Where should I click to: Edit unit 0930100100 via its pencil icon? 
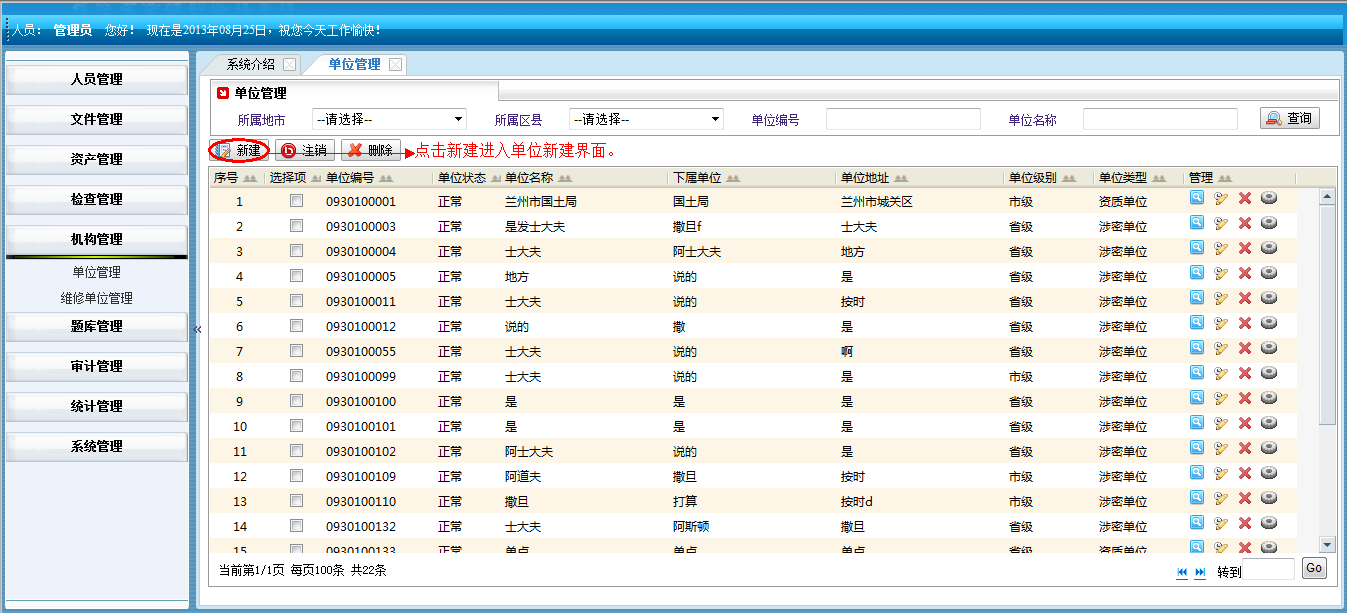[x=1220, y=397]
